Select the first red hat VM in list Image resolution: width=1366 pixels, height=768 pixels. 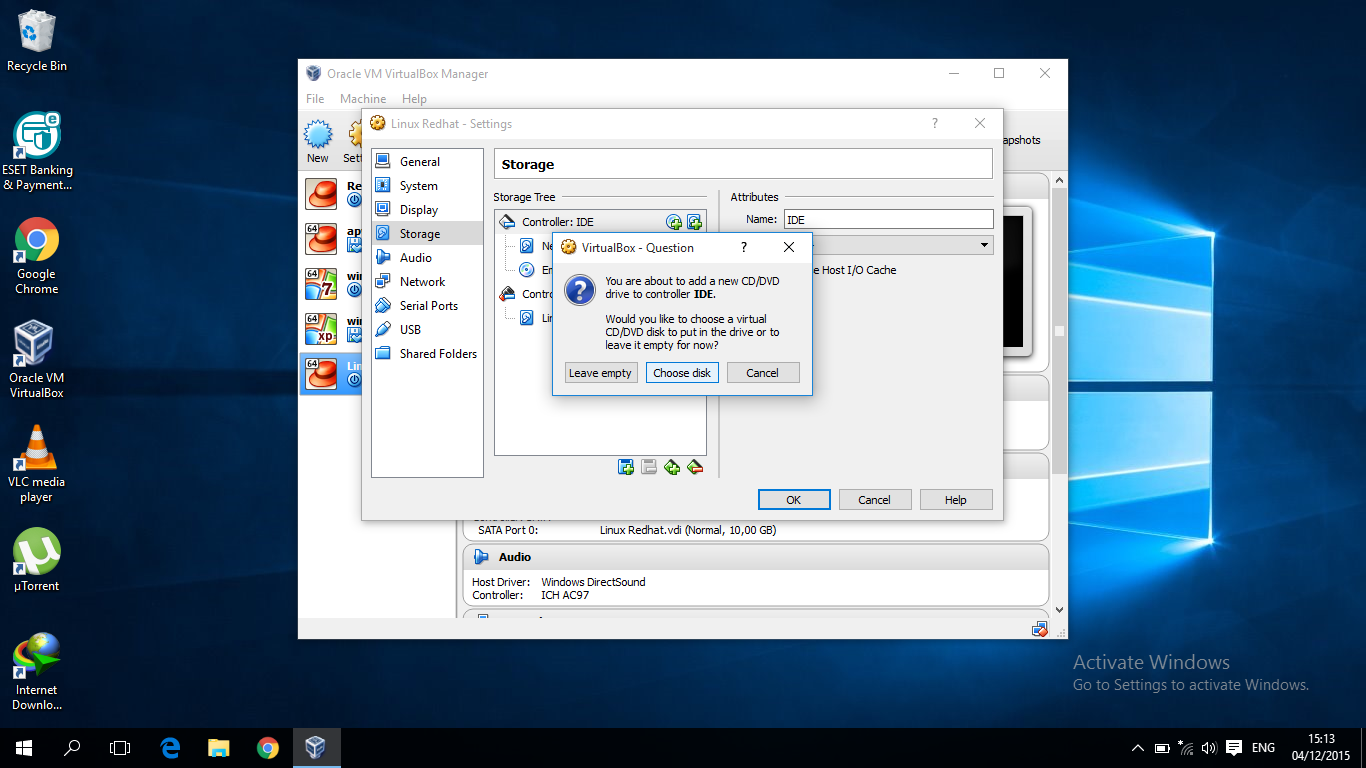tap(321, 193)
